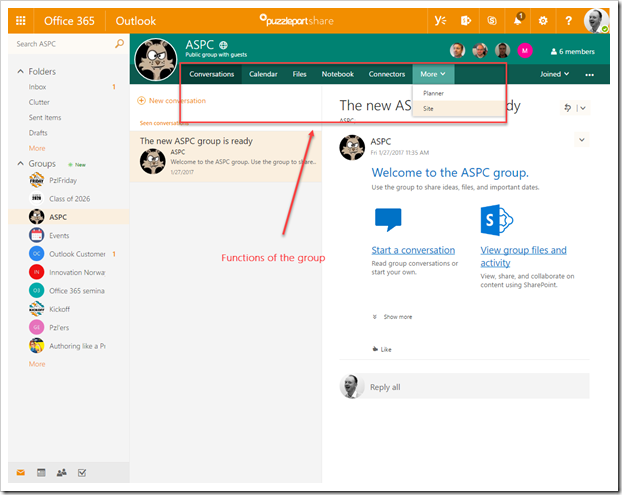
Task: Click the search magnifier icon
Action: [x=119, y=44]
